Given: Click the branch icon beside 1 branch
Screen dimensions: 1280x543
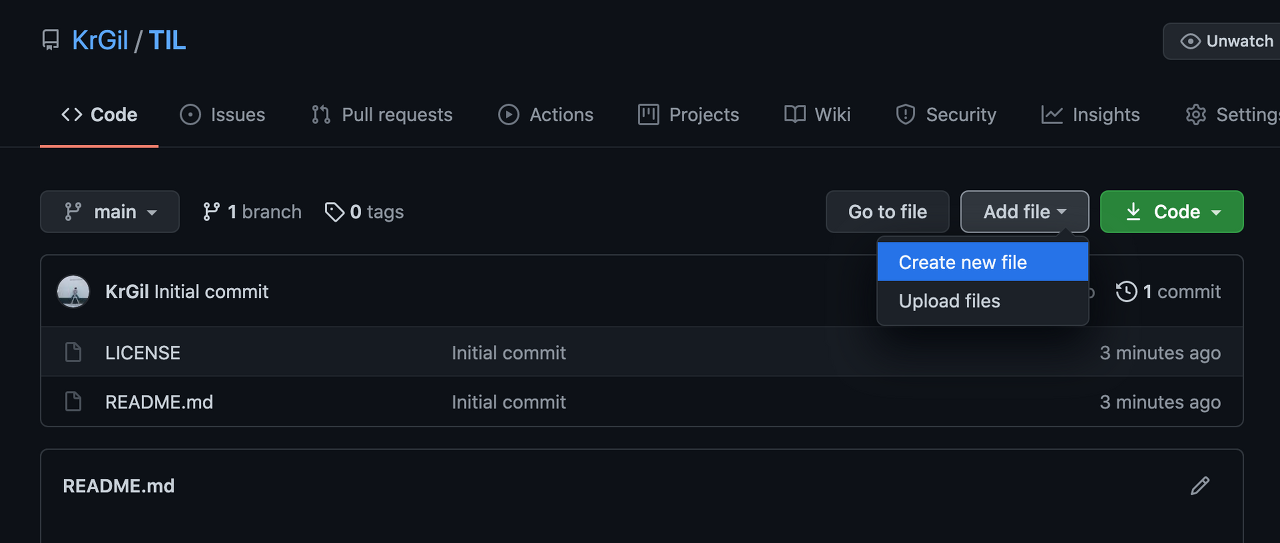Looking at the screenshot, I should point(211,212).
